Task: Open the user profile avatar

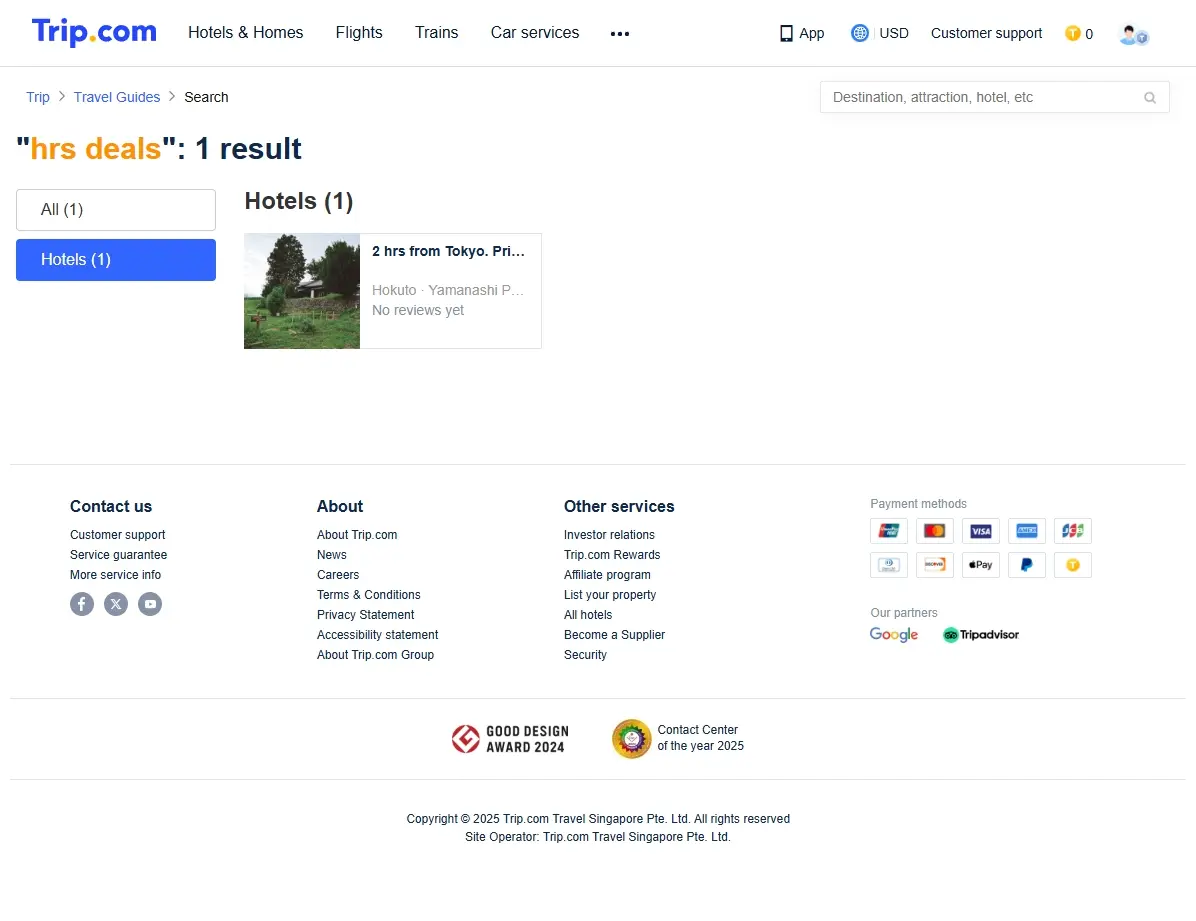Action: click(1133, 34)
